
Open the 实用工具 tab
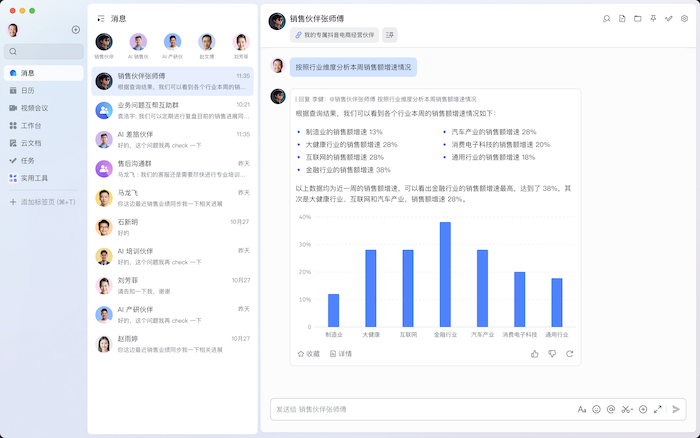(44, 178)
